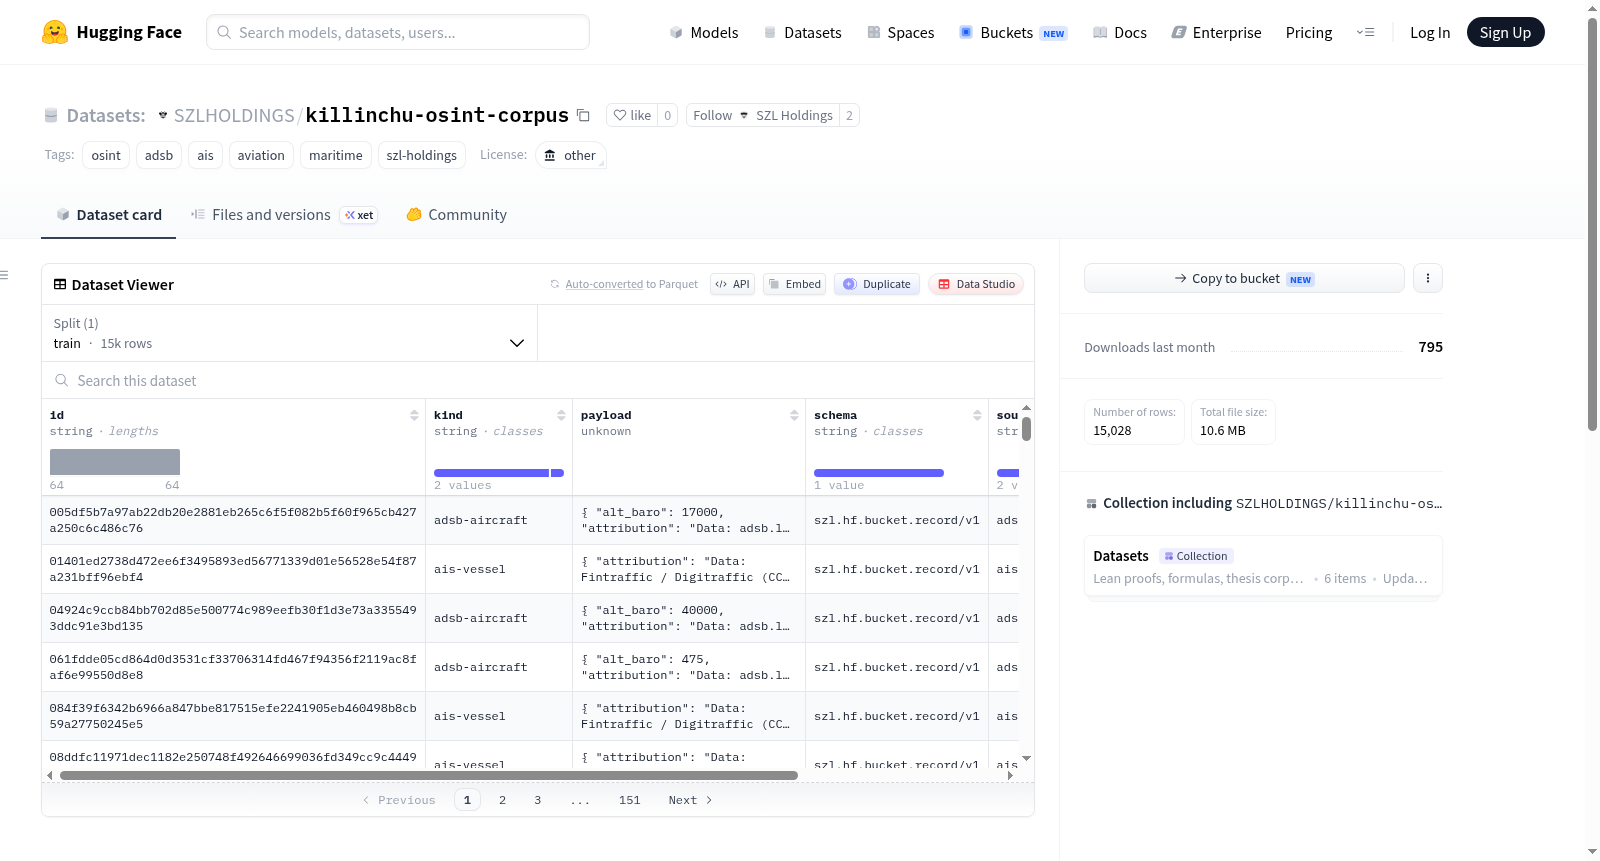Open the dataset viewer API button
The image size is (1600, 861).
[732, 284]
